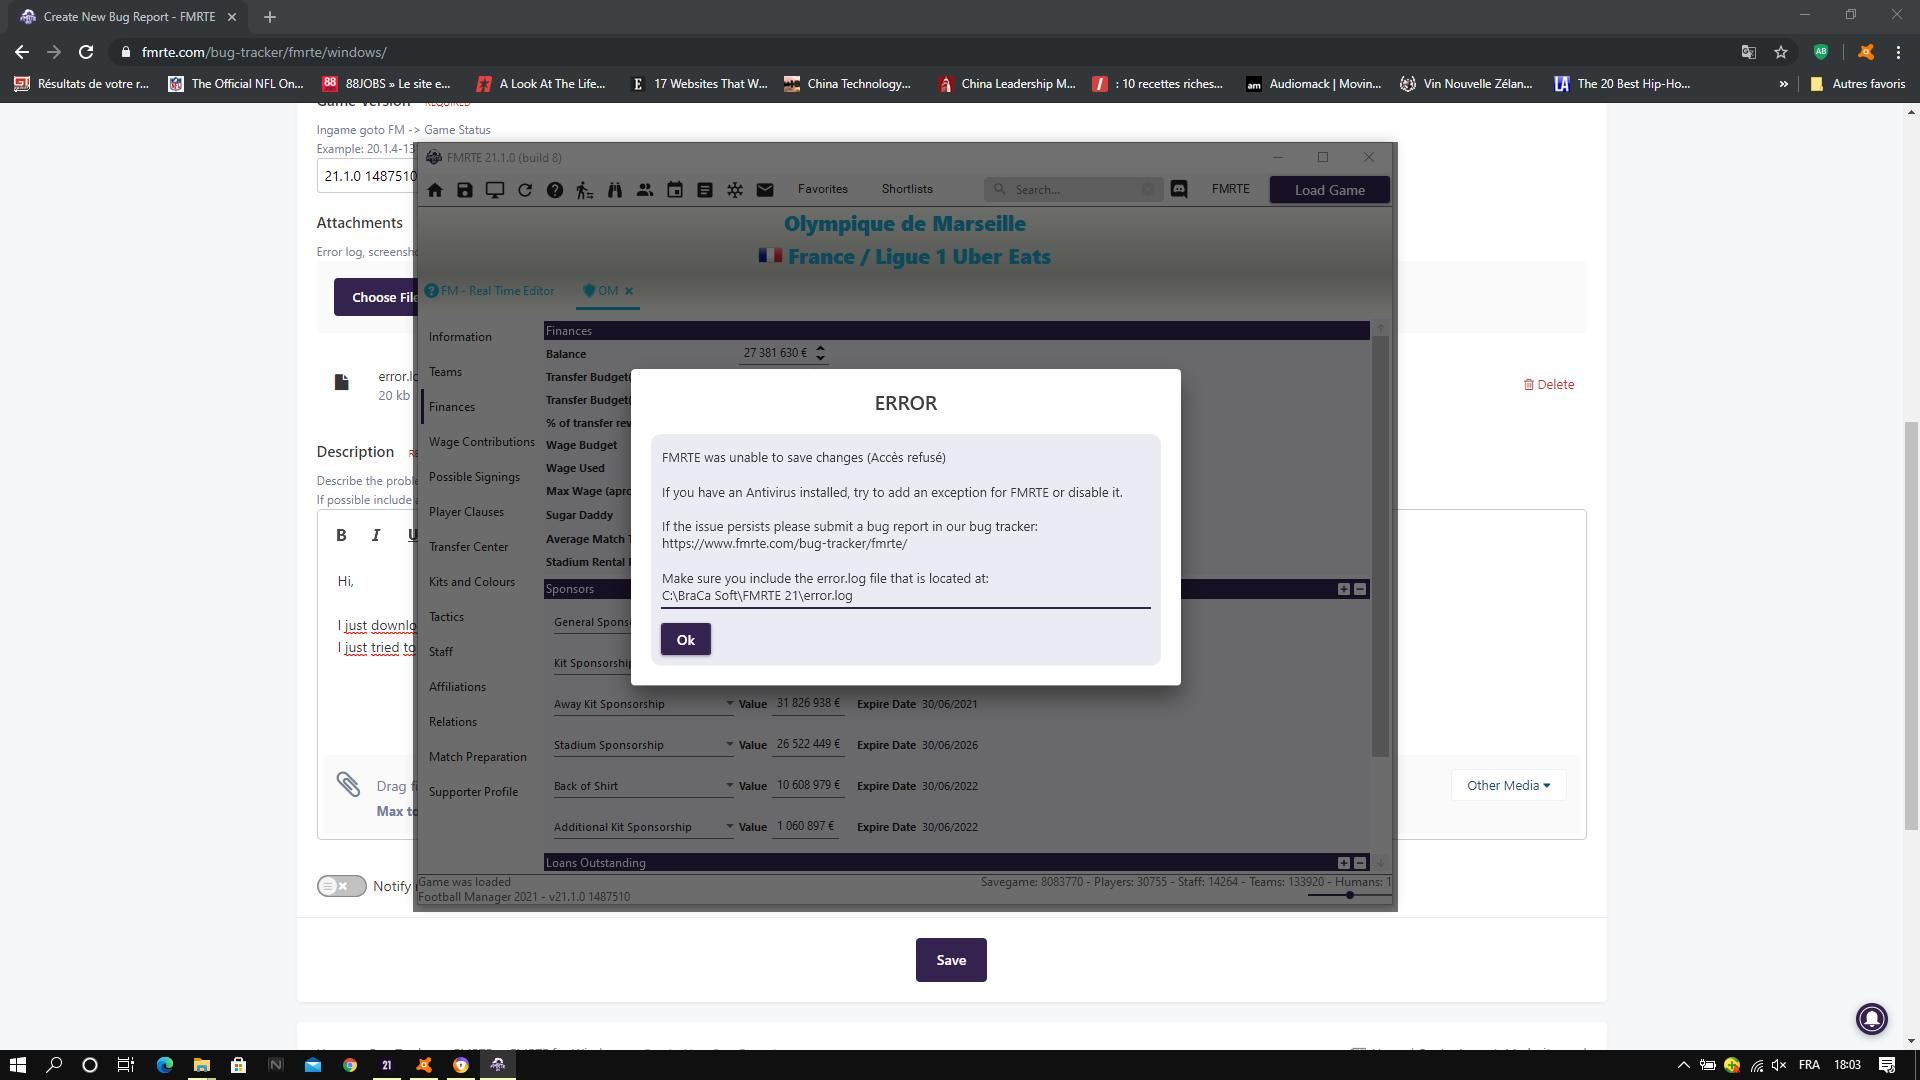
Task: Collapse the Sponsors section with minus icon
Action: click(1360, 589)
